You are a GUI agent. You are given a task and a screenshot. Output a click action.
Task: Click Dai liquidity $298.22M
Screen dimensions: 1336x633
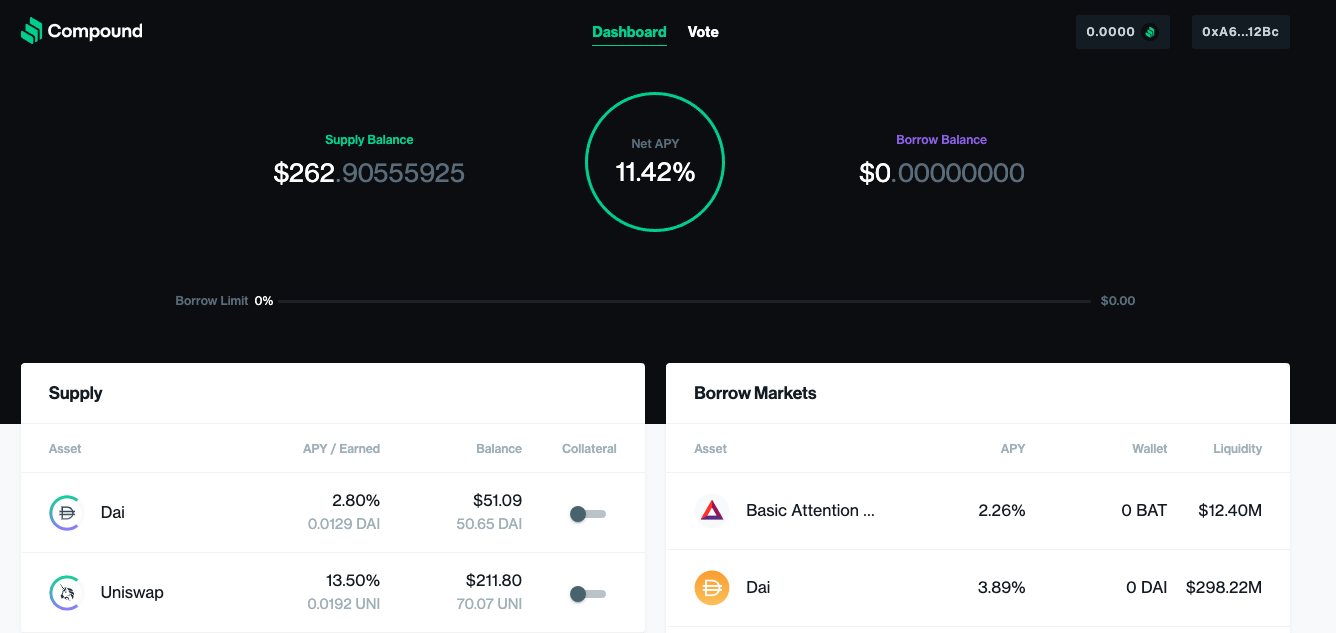1224,587
